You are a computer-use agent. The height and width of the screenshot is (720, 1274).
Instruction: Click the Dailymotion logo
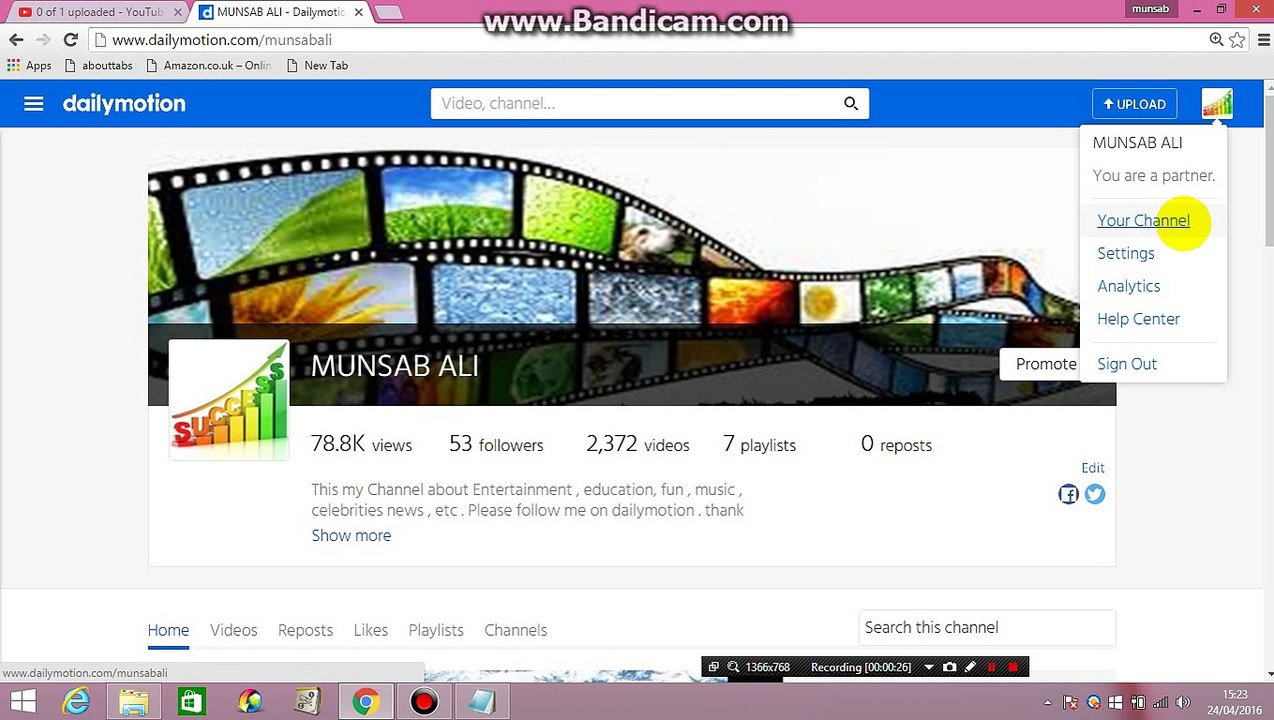click(124, 104)
